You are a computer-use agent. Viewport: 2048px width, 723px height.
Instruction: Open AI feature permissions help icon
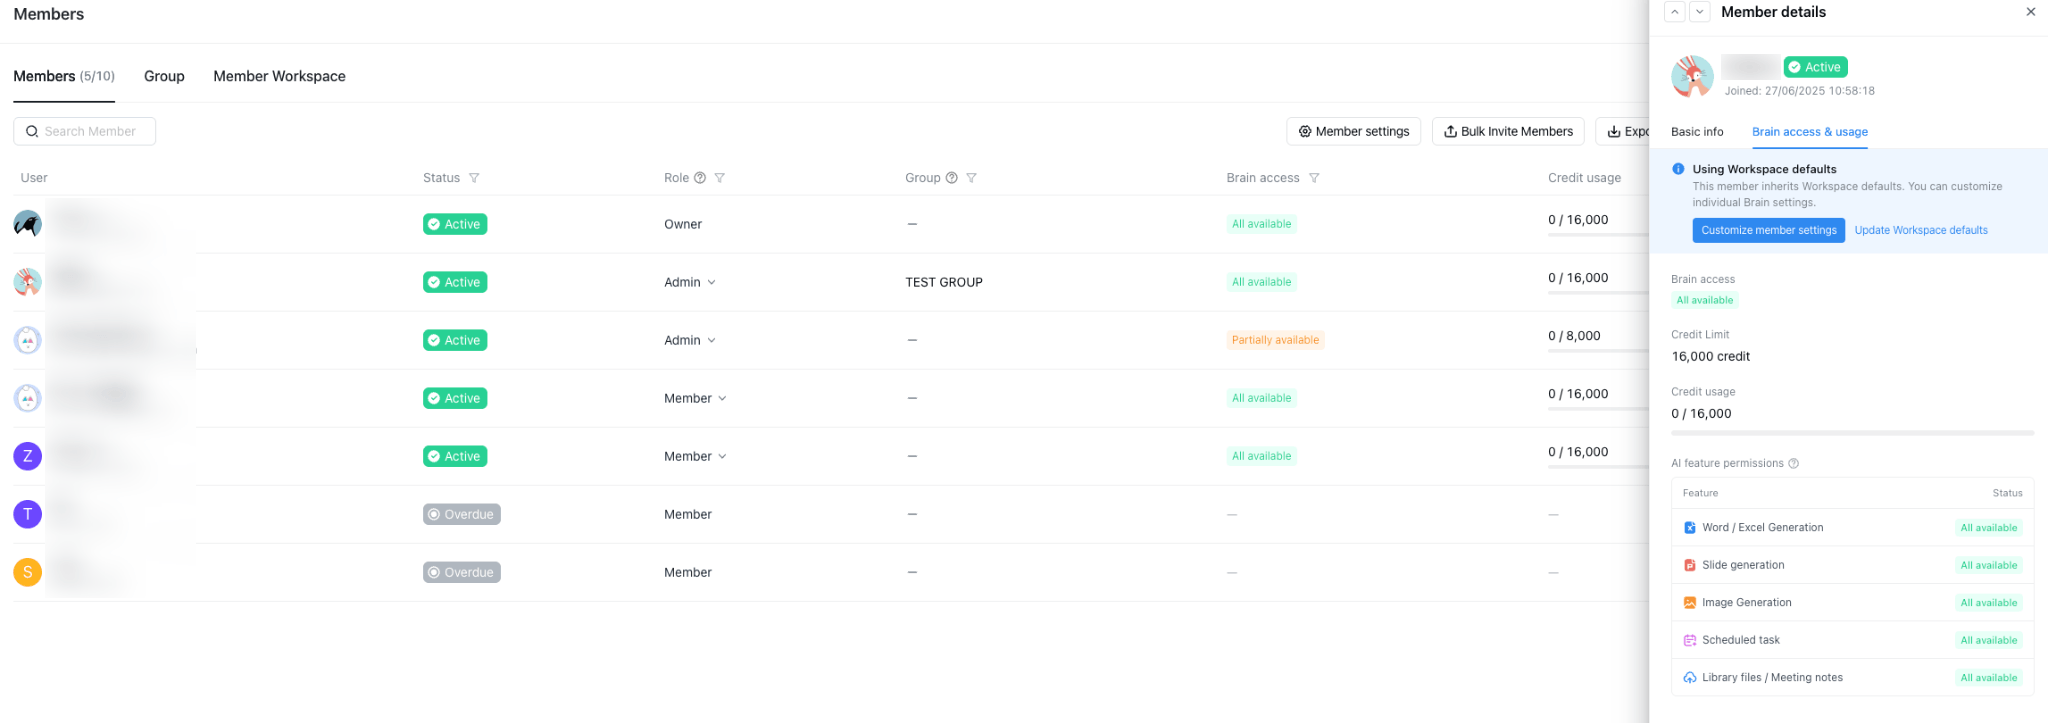pos(1794,464)
